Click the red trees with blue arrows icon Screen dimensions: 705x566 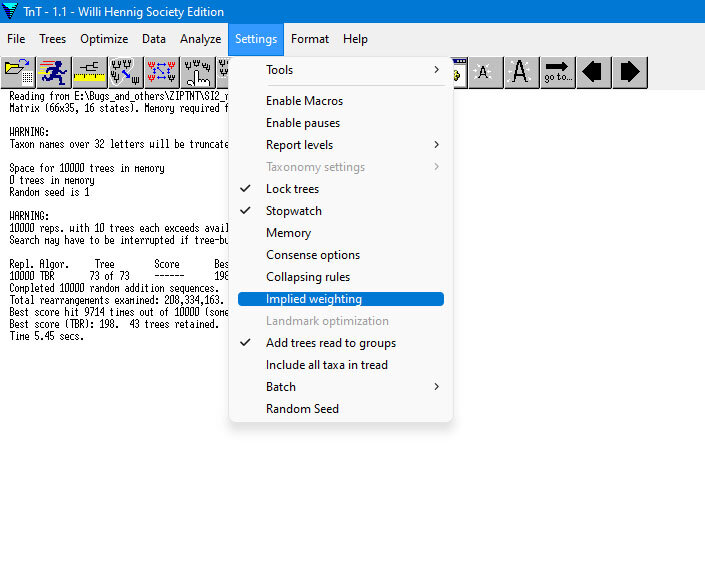162,72
